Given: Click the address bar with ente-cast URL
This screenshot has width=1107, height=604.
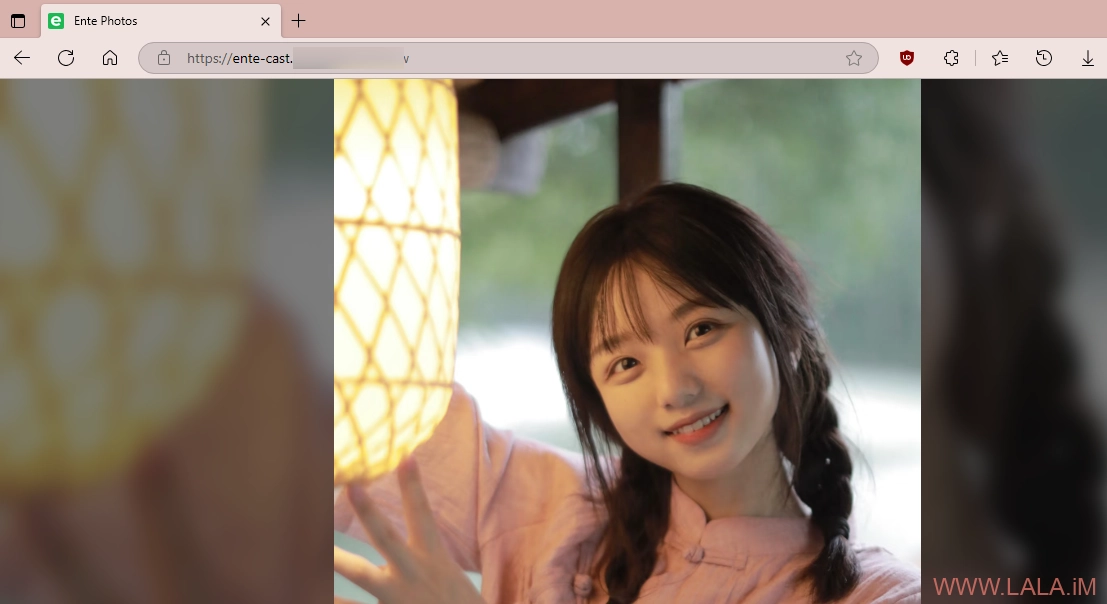Looking at the screenshot, I should coord(500,58).
